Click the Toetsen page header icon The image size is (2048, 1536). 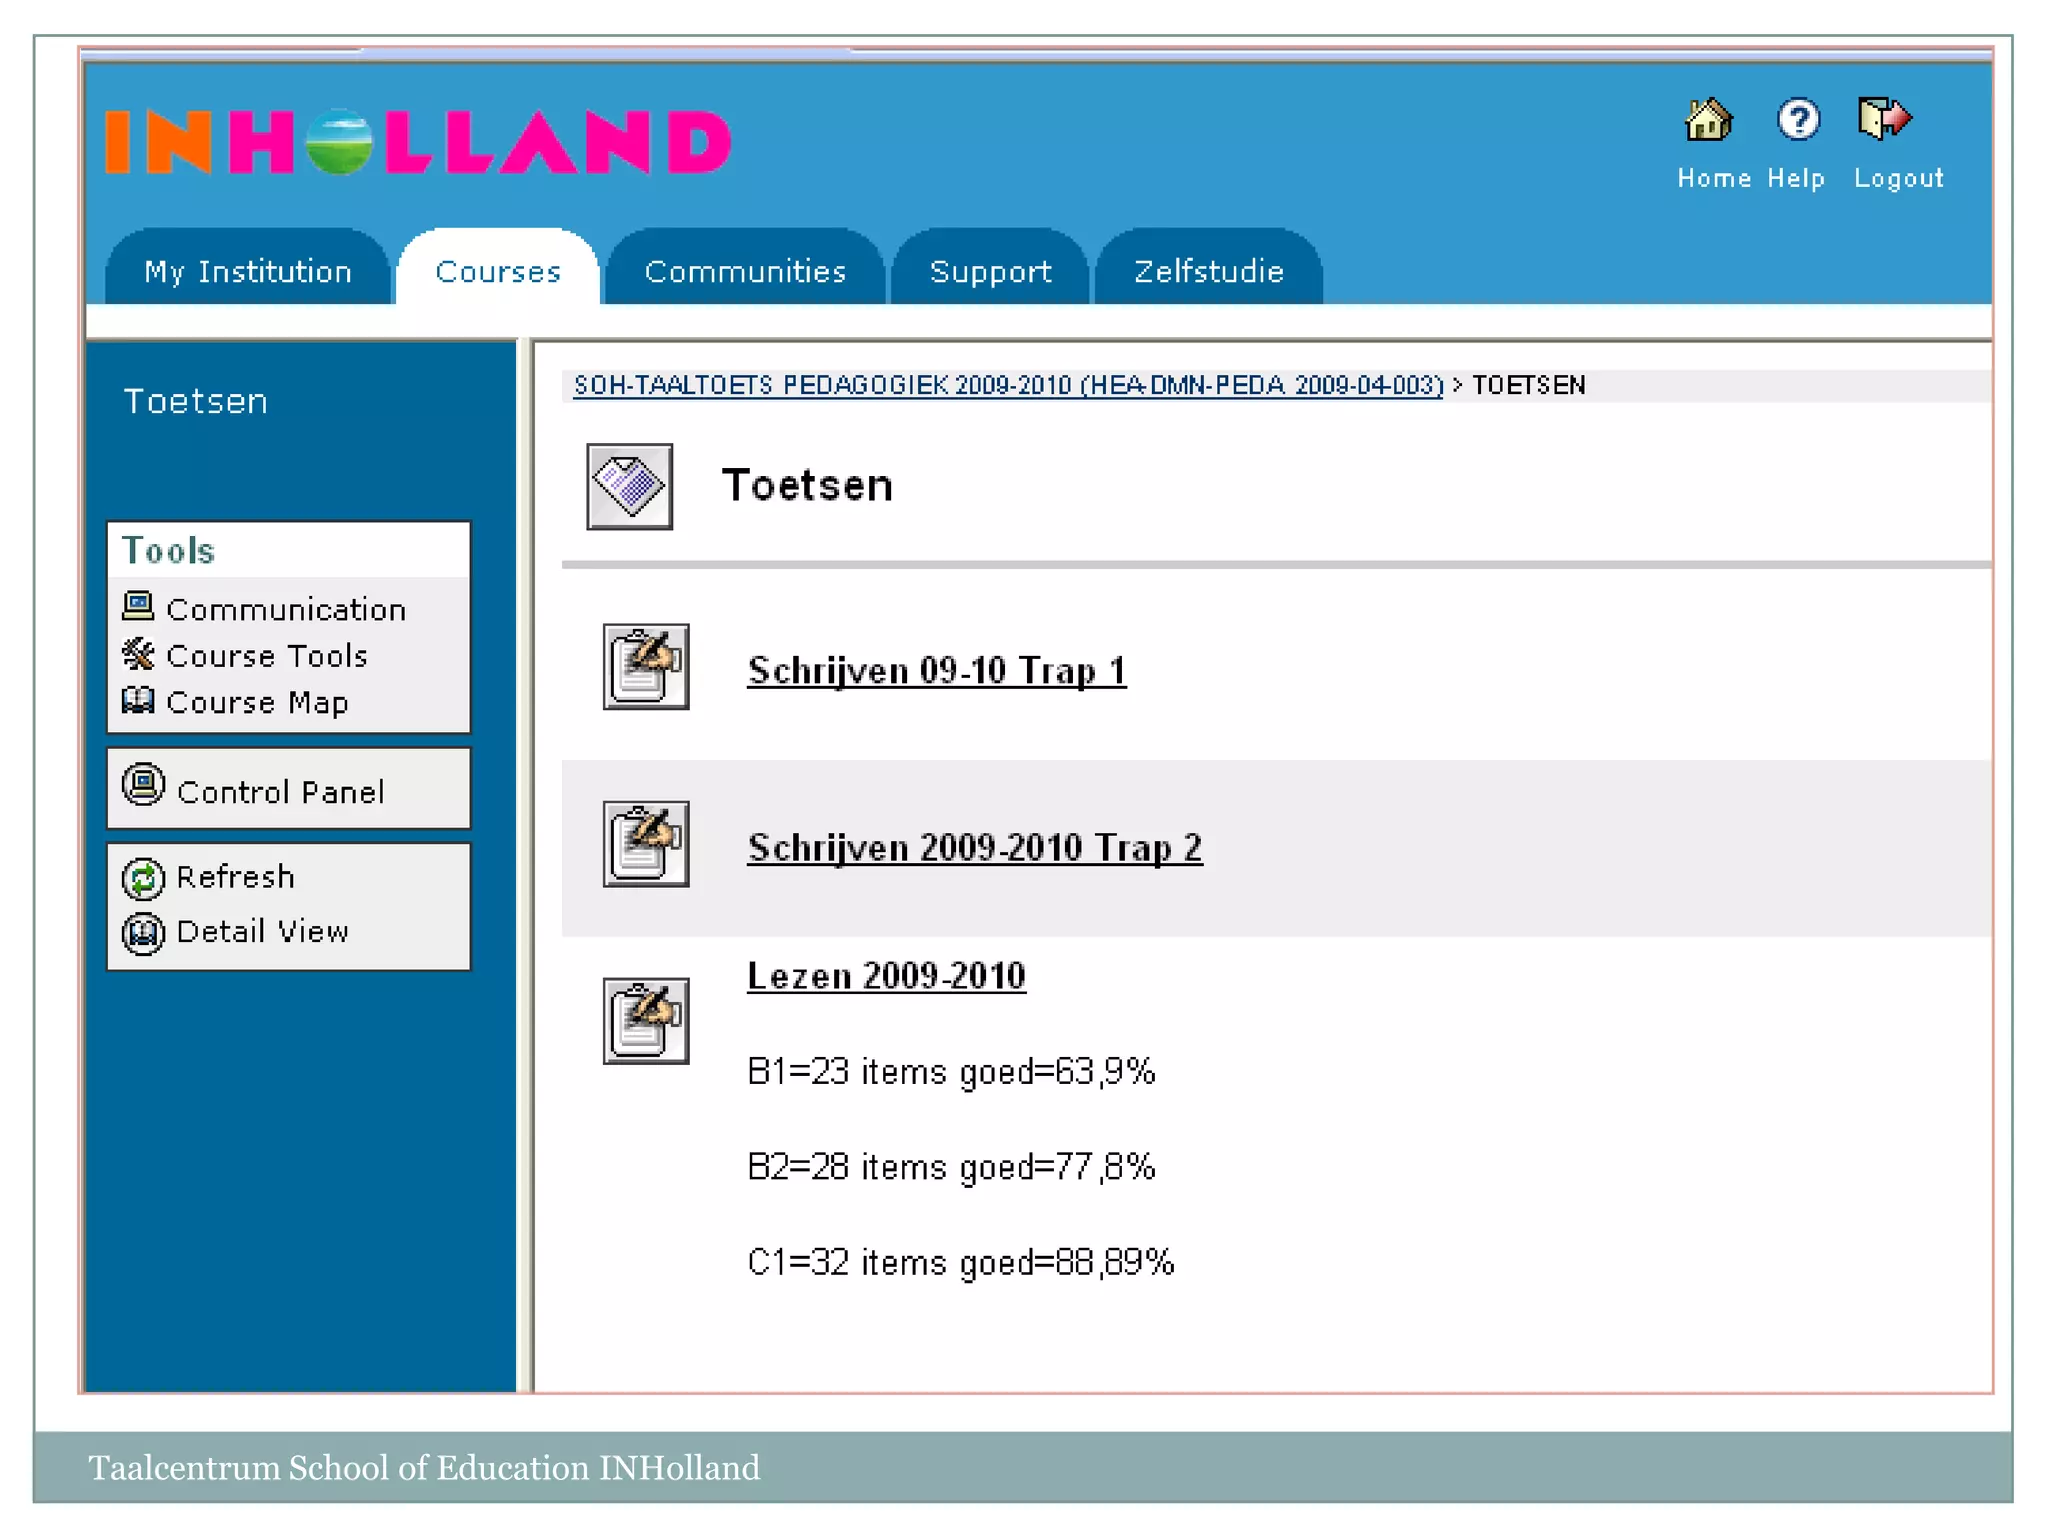pyautogui.click(x=629, y=487)
